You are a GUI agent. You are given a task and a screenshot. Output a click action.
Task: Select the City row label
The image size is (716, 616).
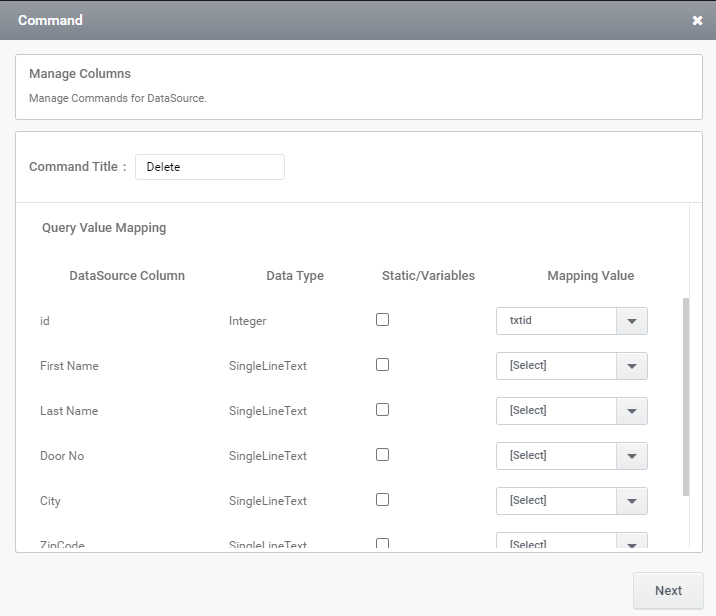coord(50,501)
